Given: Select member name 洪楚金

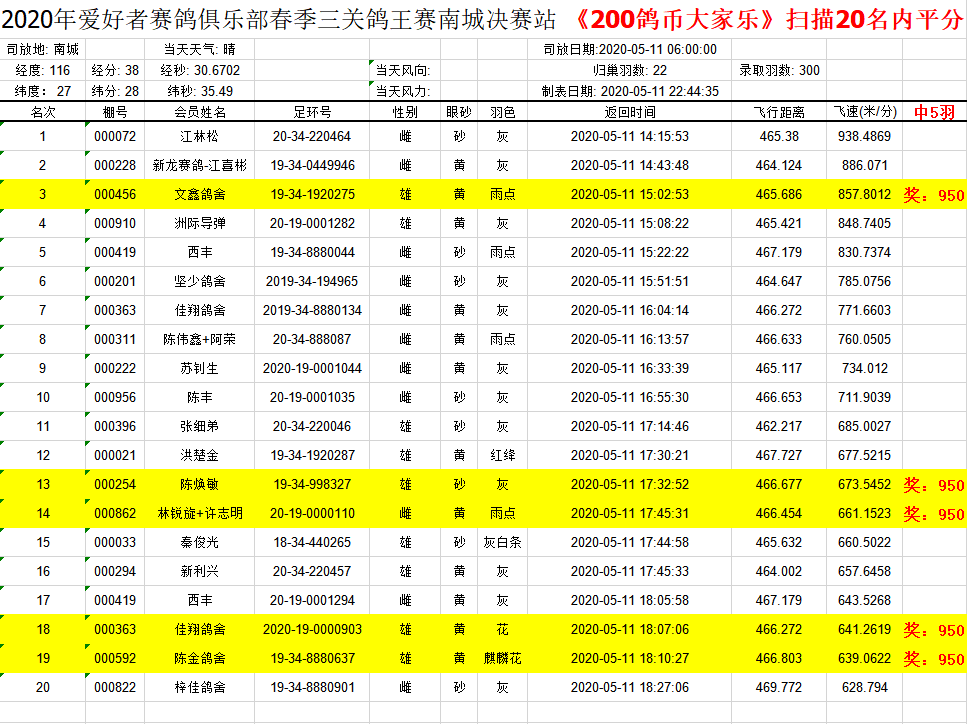Looking at the screenshot, I should (199, 455).
